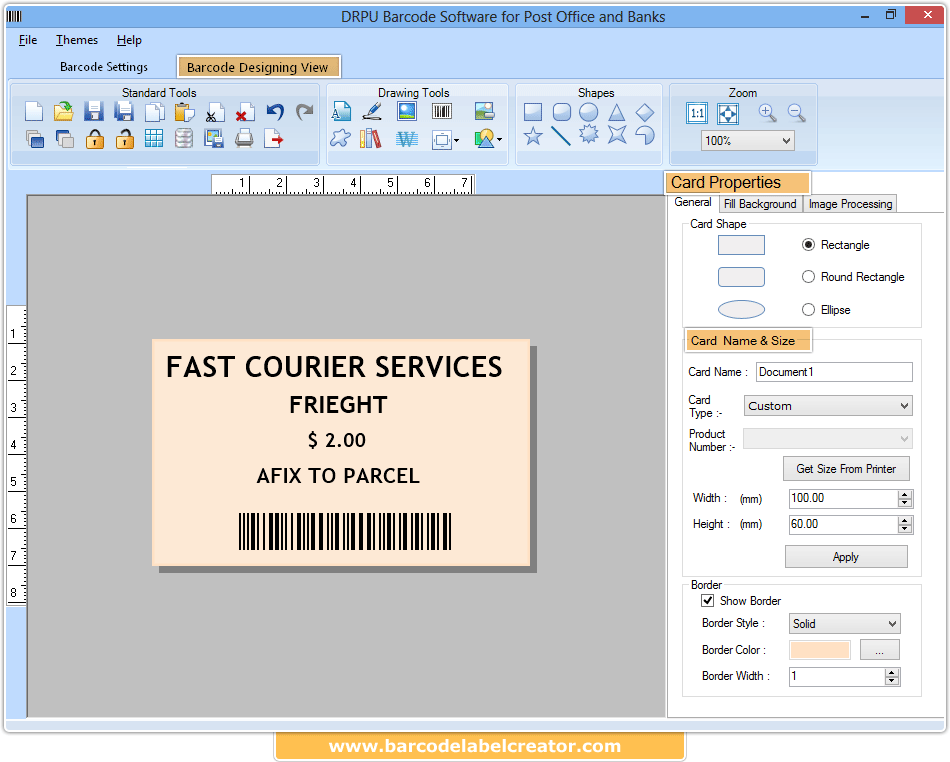Viewport: 950px width, 762px height.
Task: Paste from the clipboard icon
Action: 184,112
